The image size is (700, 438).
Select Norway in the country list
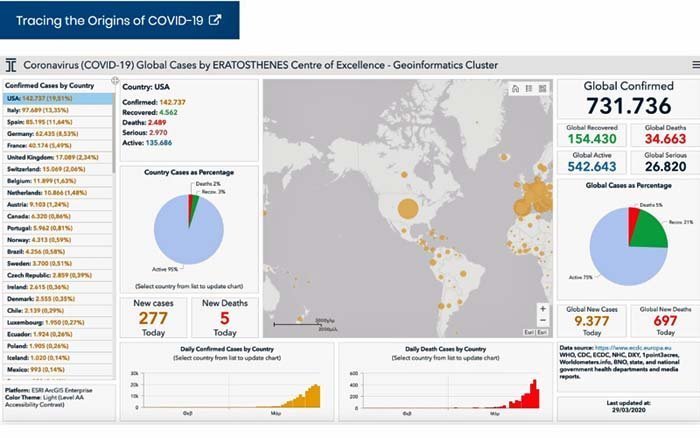point(58,240)
